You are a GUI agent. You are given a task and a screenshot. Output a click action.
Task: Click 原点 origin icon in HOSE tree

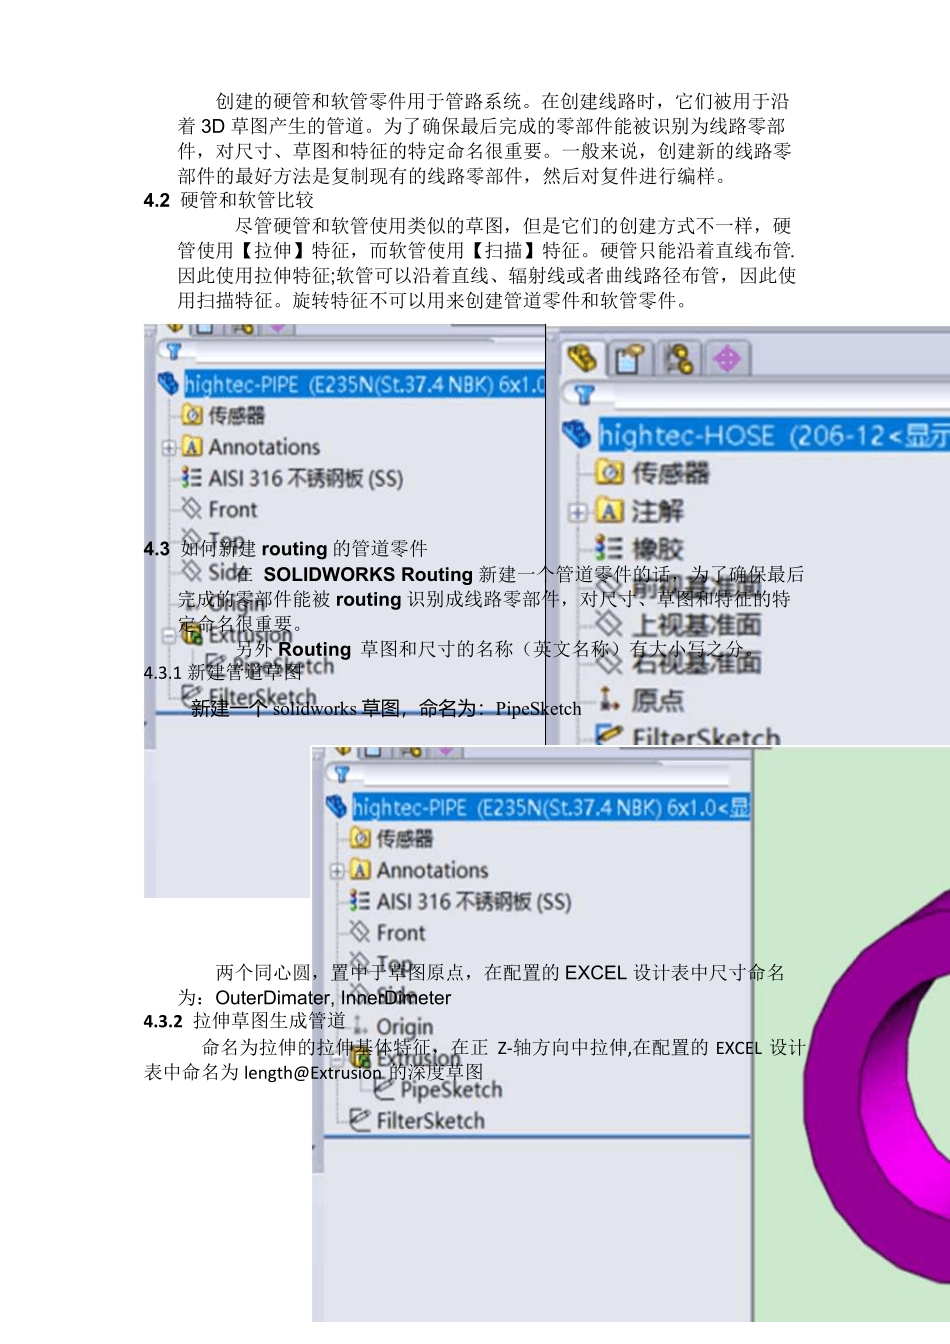coord(609,698)
